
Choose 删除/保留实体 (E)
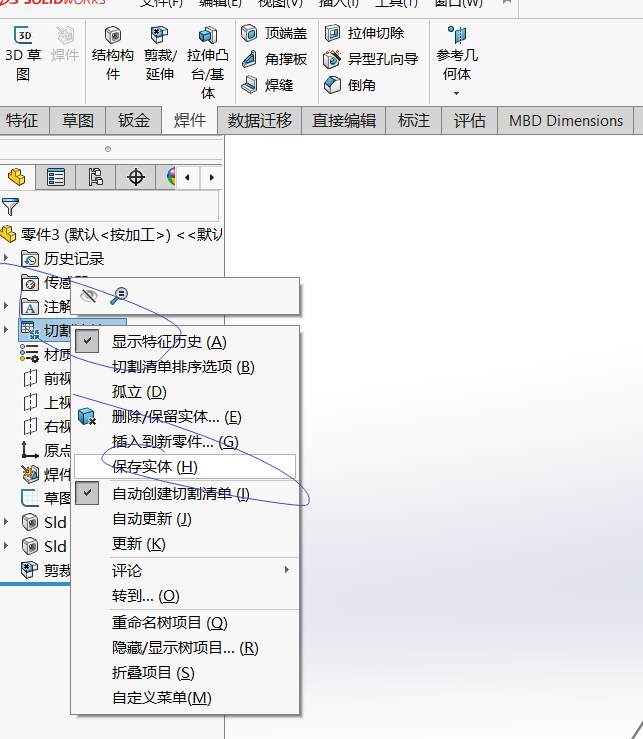click(x=186, y=417)
